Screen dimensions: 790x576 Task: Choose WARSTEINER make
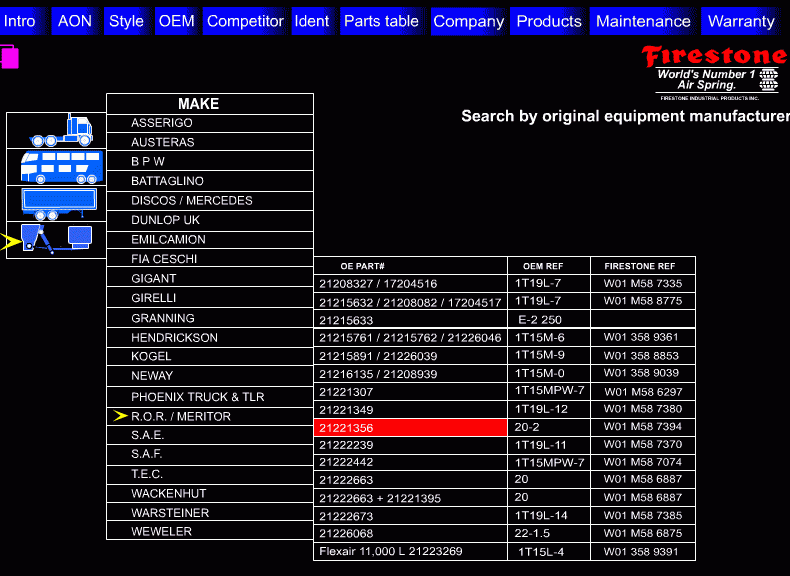(x=210, y=513)
